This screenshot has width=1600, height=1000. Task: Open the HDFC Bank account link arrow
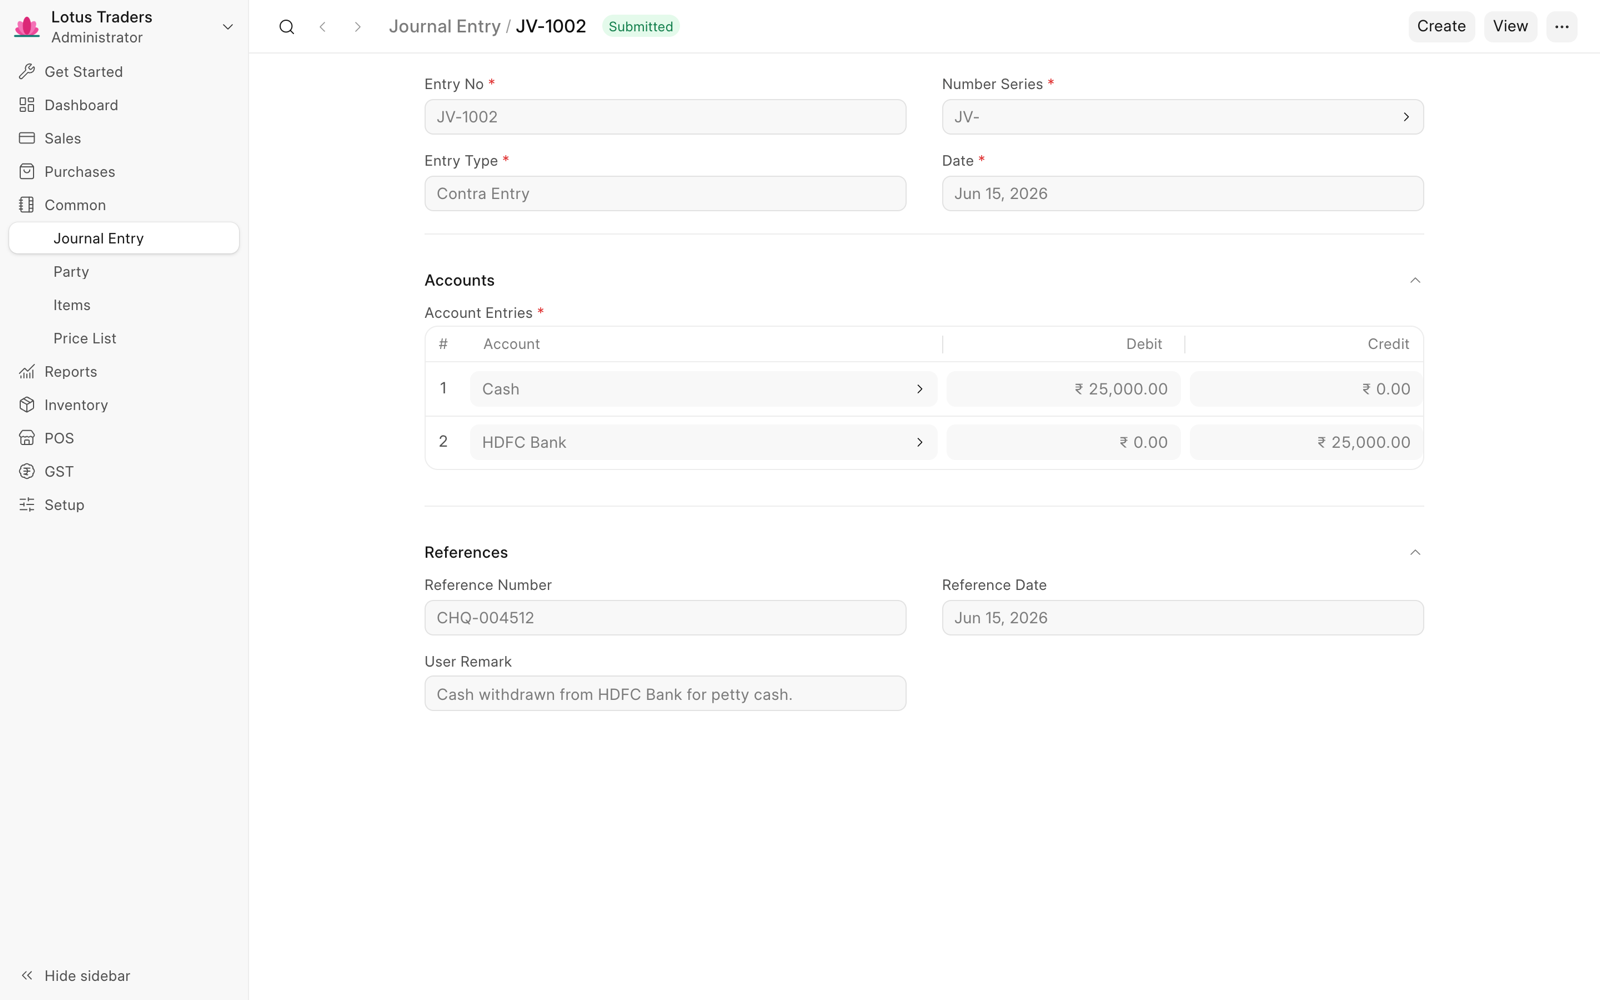tap(920, 442)
